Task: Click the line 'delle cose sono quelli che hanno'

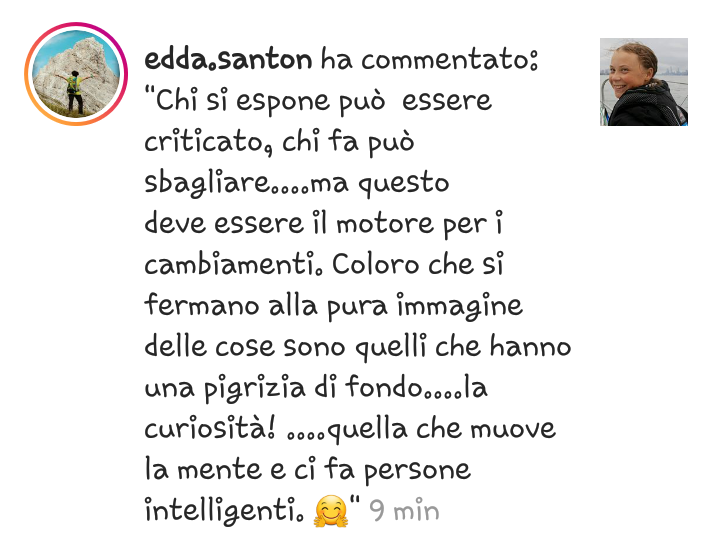Action: pyautogui.click(x=358, y=347)
